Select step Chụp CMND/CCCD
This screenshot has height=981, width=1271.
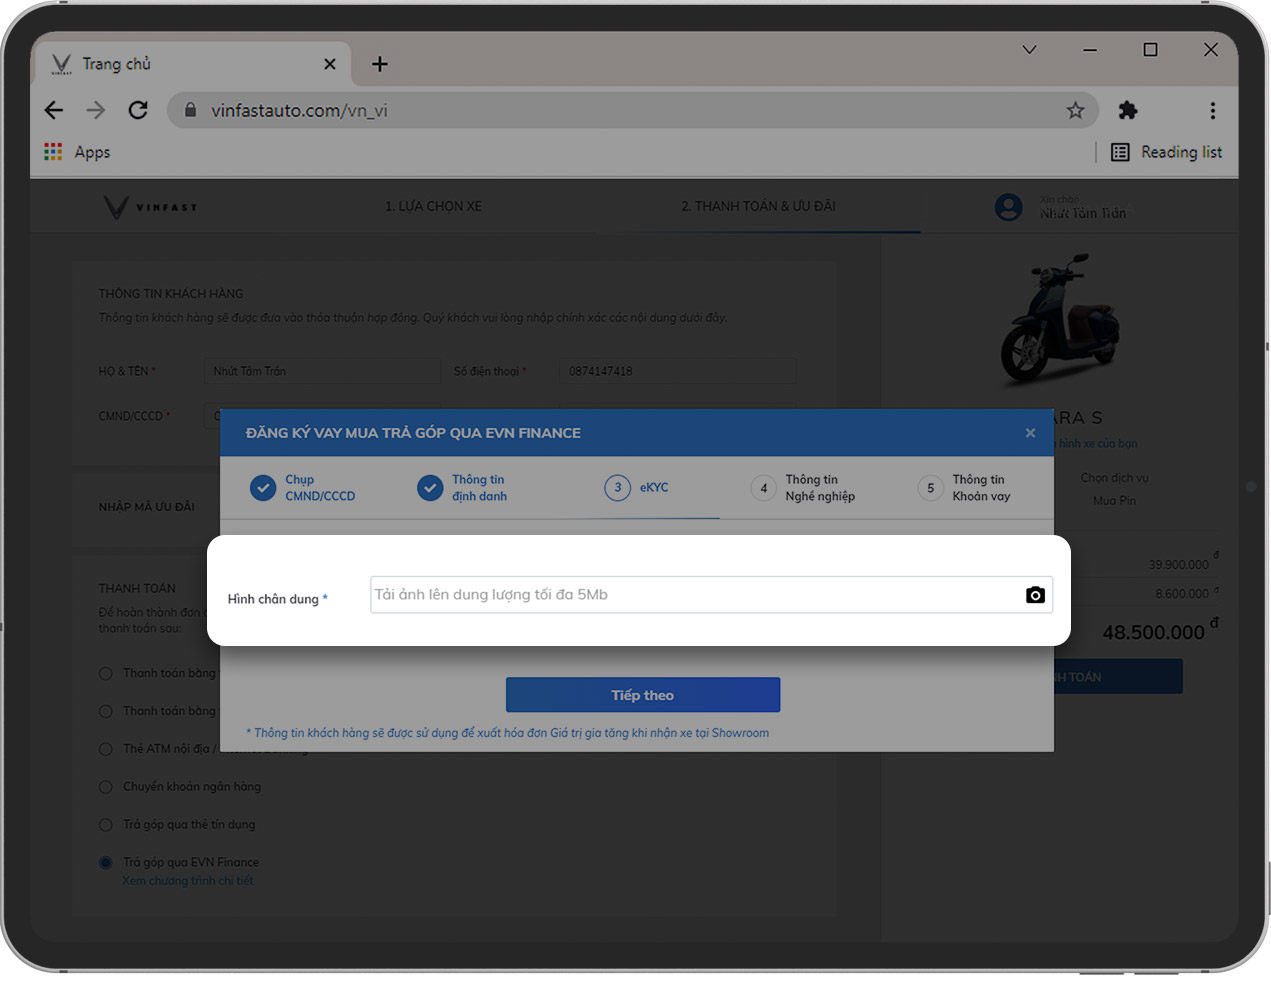(x=303, y=488)
